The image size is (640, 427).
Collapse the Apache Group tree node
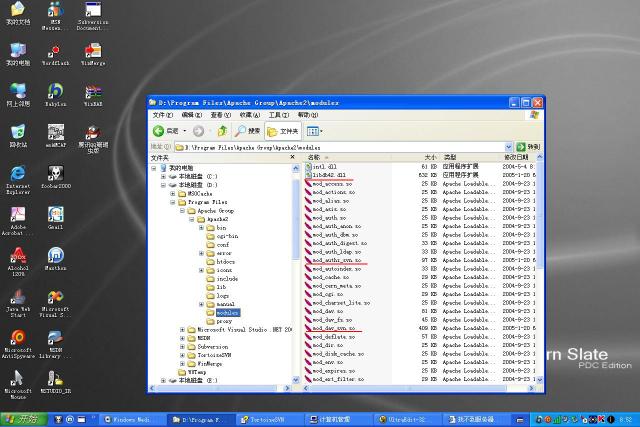click(182, 211)
